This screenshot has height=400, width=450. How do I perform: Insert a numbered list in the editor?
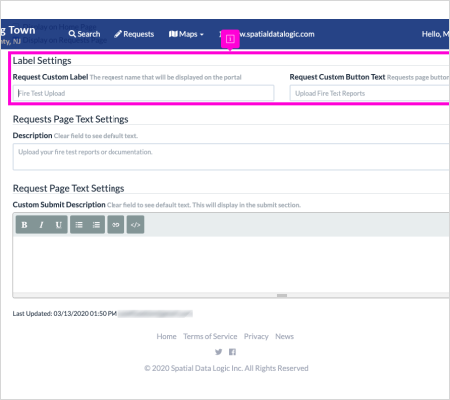click(x=96, y=225)
